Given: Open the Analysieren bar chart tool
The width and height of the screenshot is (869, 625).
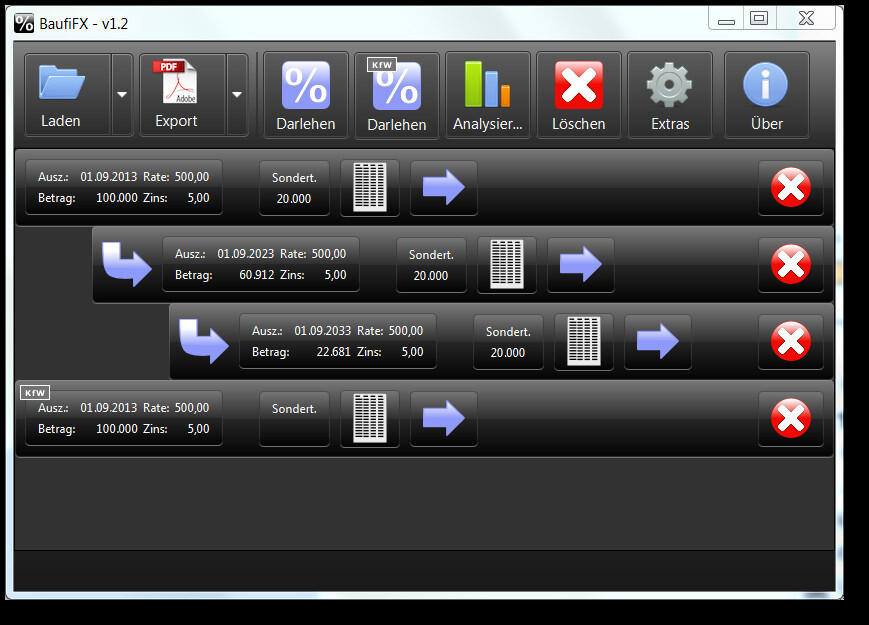Looking at the screenshot, I should 488,95.
